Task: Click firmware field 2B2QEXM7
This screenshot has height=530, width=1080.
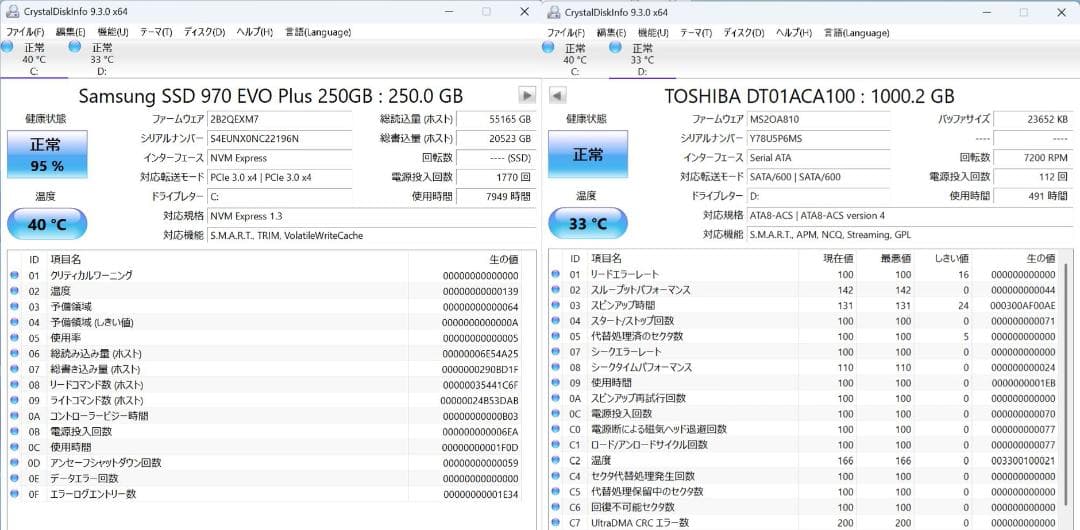Action: pos(280,119)
